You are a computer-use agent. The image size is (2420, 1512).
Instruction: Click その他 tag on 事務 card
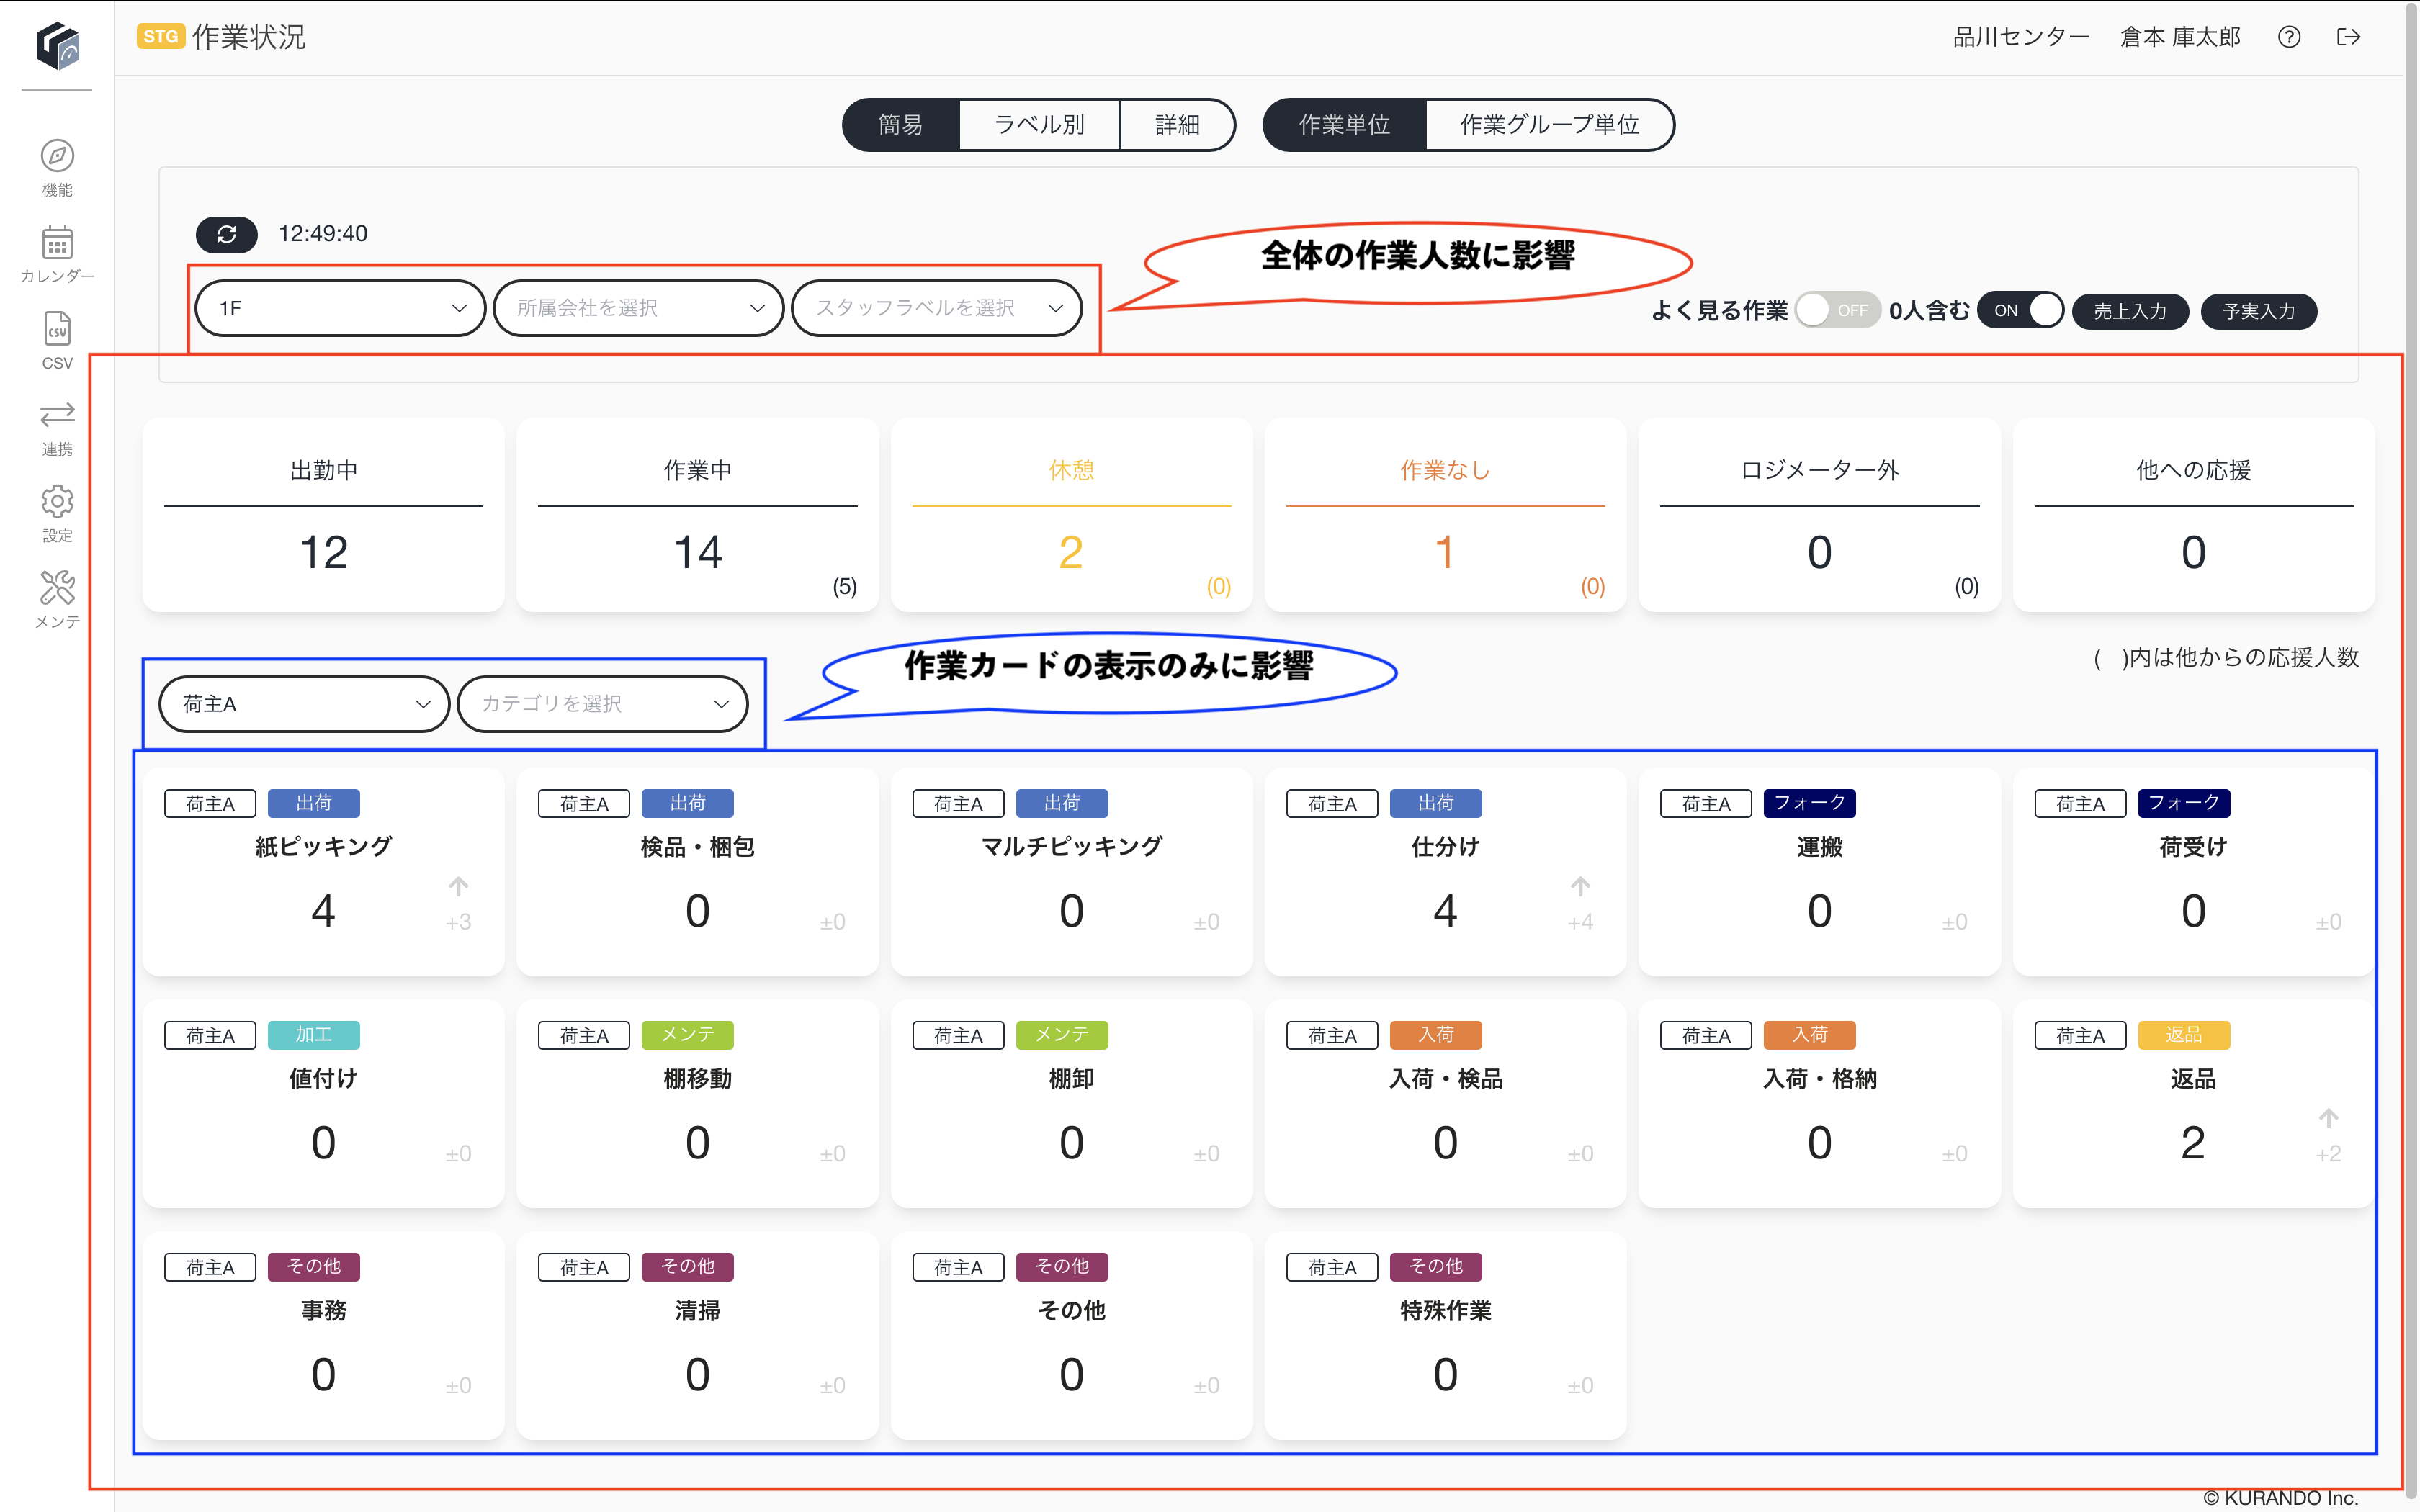click(314, 1267)
